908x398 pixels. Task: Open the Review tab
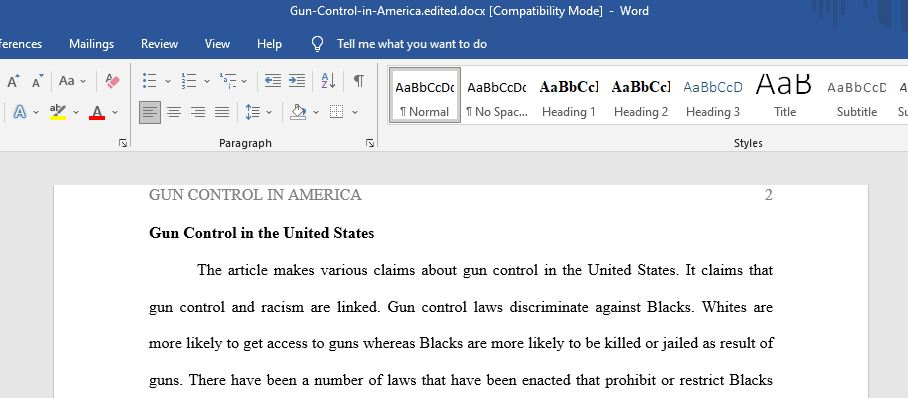tap(159, 44)
